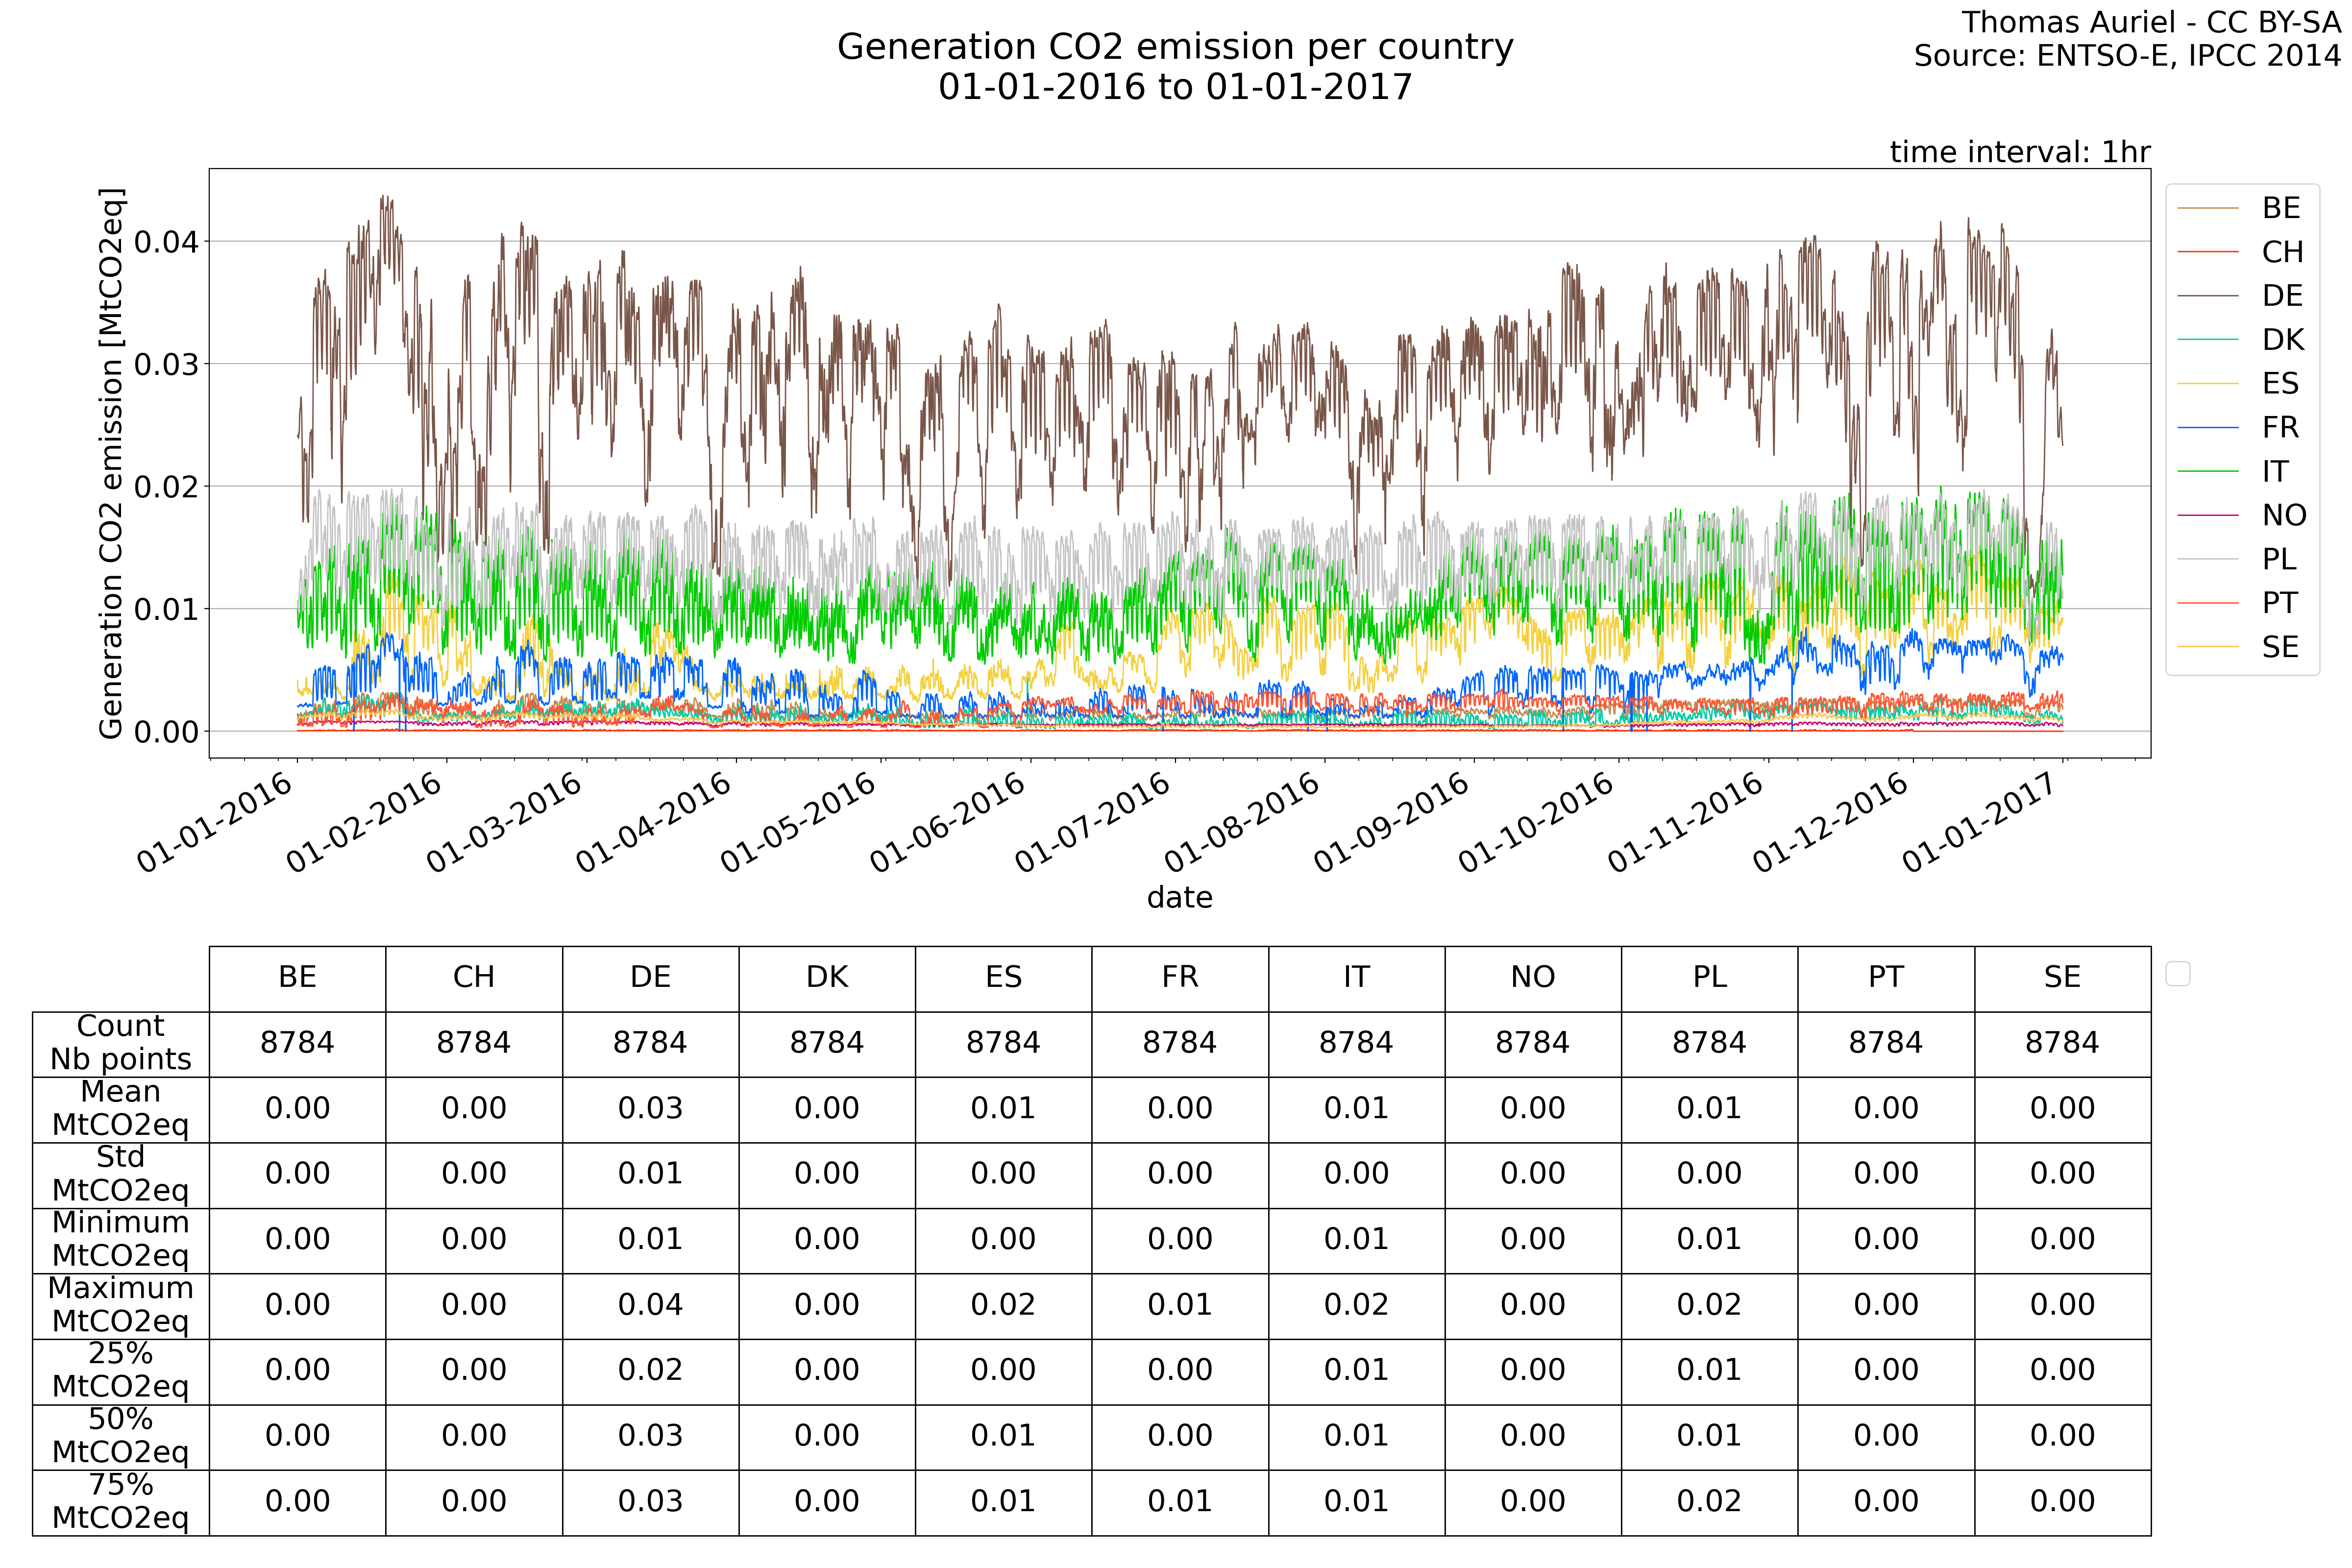Click the 01-12-2016 date tick label
This screenshot has height=1568, width=2352.
pos(1831,823)
